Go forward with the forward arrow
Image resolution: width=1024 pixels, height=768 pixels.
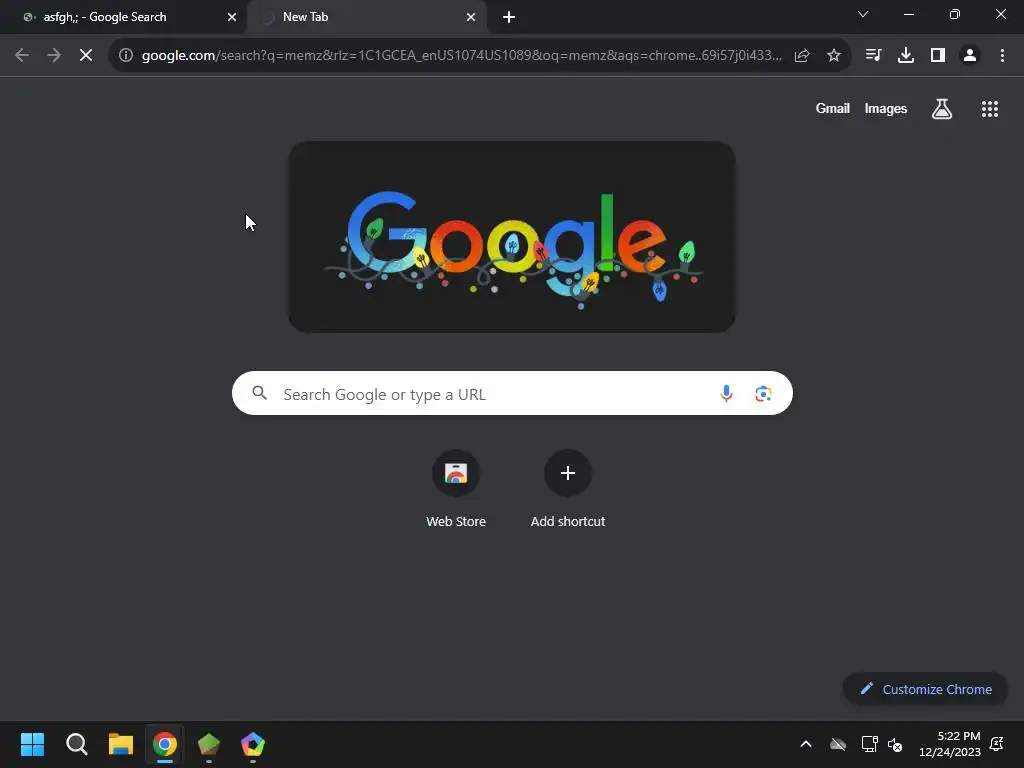coord(54,56)
